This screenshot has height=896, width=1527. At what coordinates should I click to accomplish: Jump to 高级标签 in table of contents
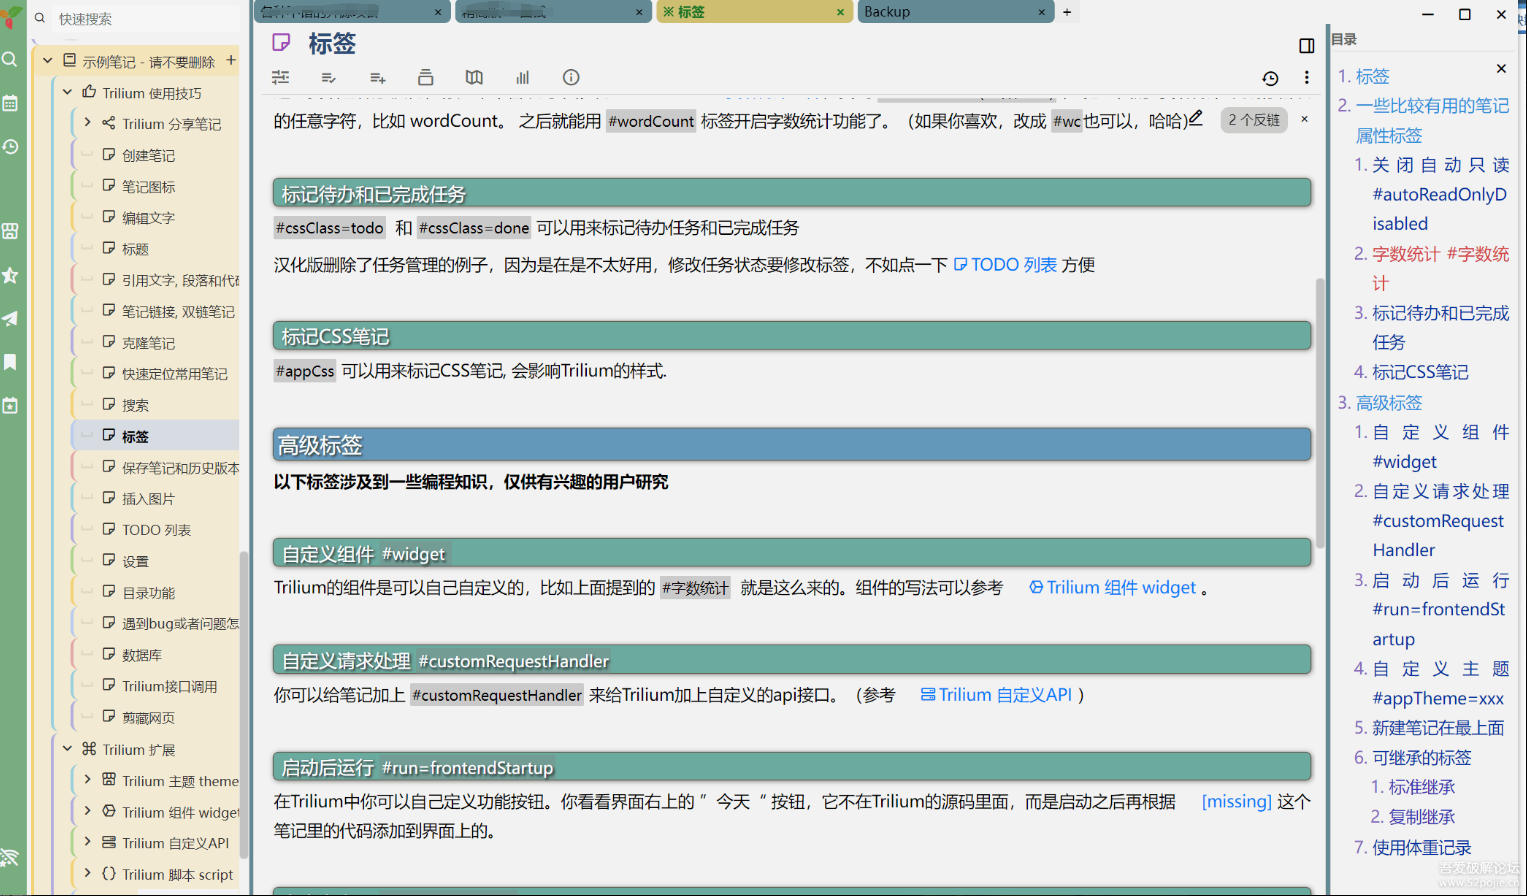[x=1388, y=402]
